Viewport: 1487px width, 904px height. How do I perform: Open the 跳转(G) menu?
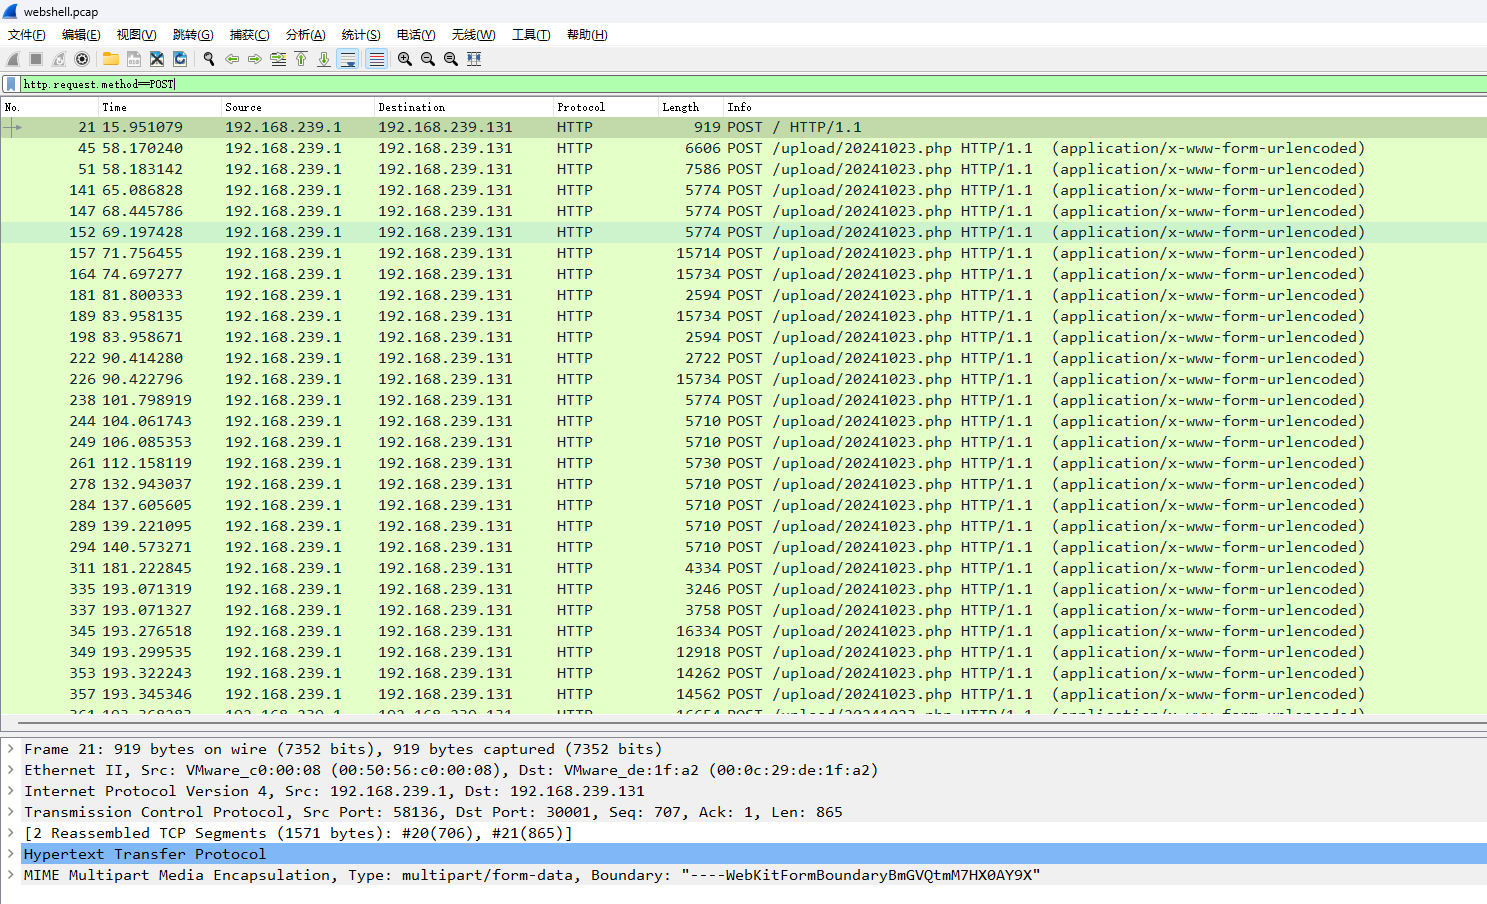tap(193, 35)
